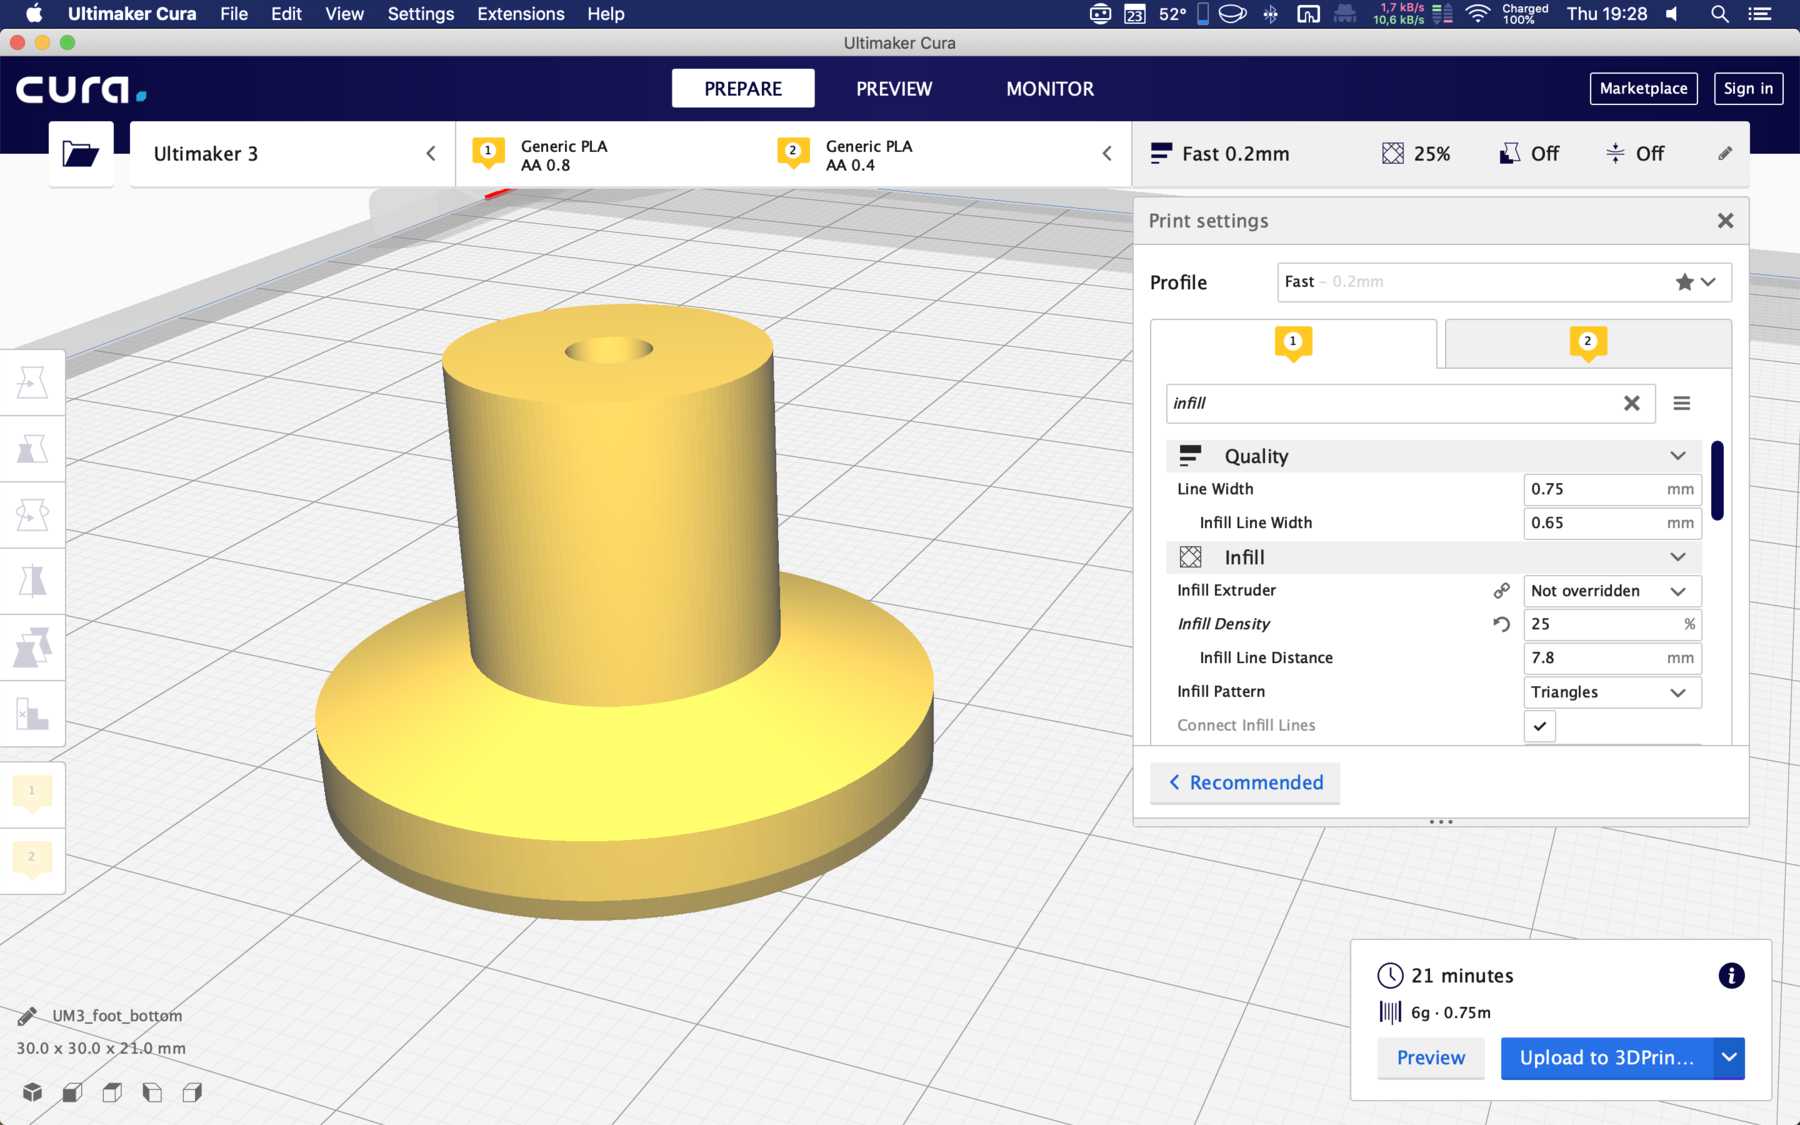The width and height of the screenshot is (1800, 1125).
Task: Open the Edit menu
Action: tap(286, 14)
